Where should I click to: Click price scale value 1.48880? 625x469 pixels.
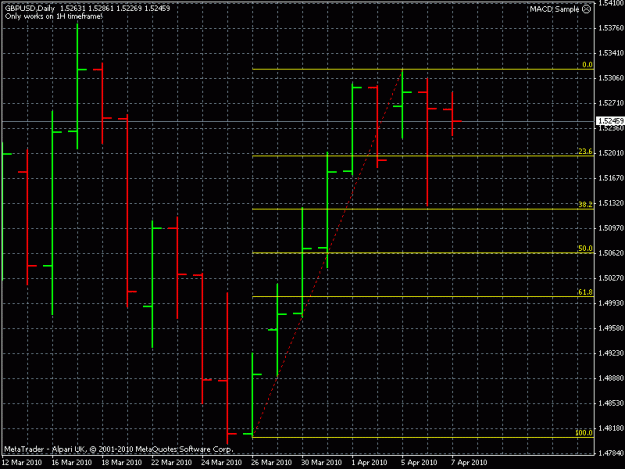coord(611,378)
